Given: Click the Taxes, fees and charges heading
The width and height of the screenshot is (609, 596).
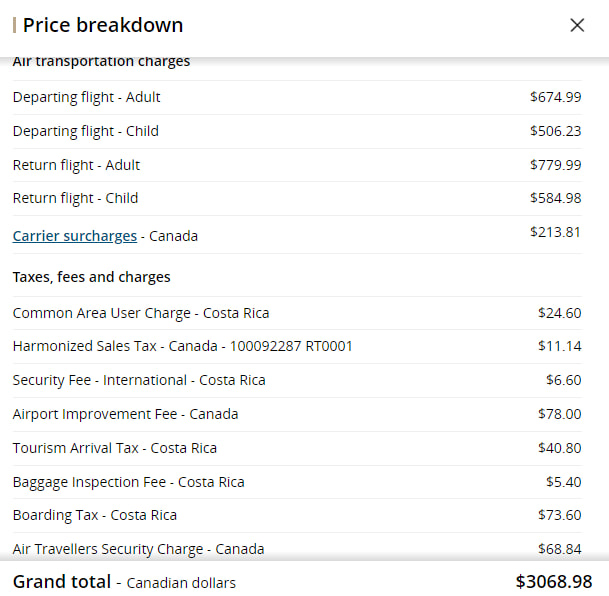Looking at the screenshot, I should [91, 277].
